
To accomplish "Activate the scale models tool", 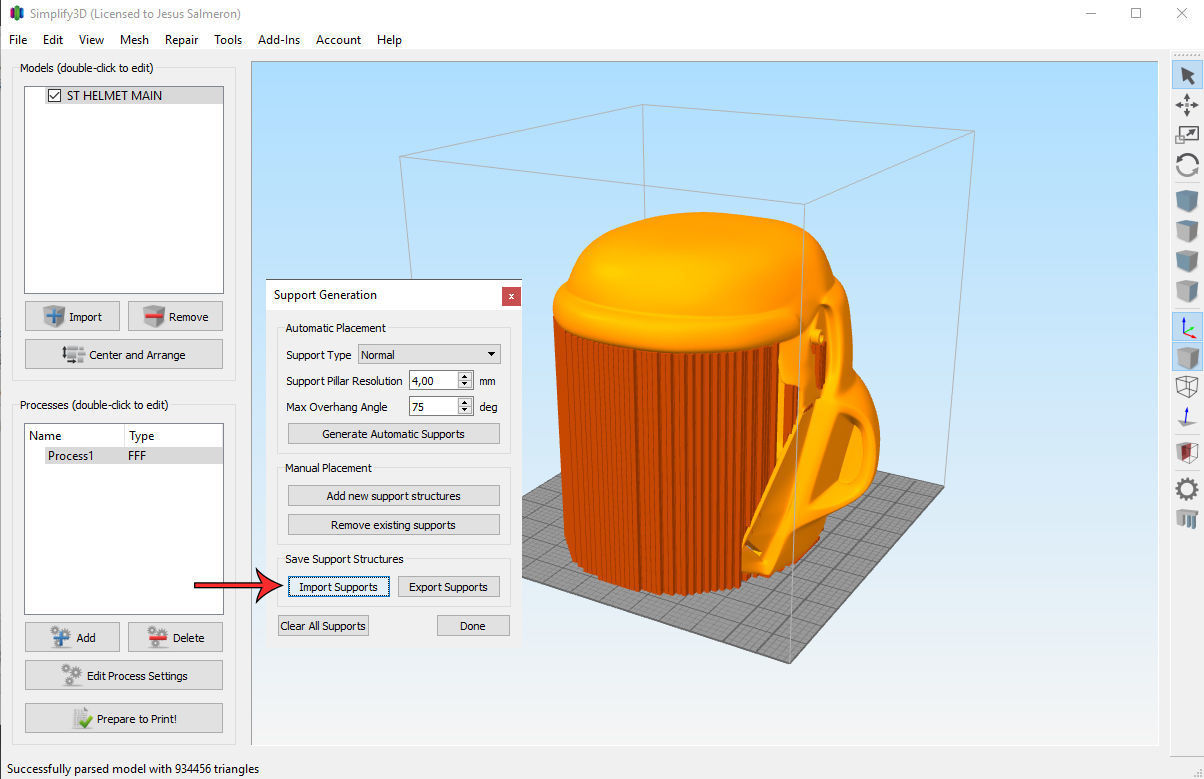I will coord(1187,135).
